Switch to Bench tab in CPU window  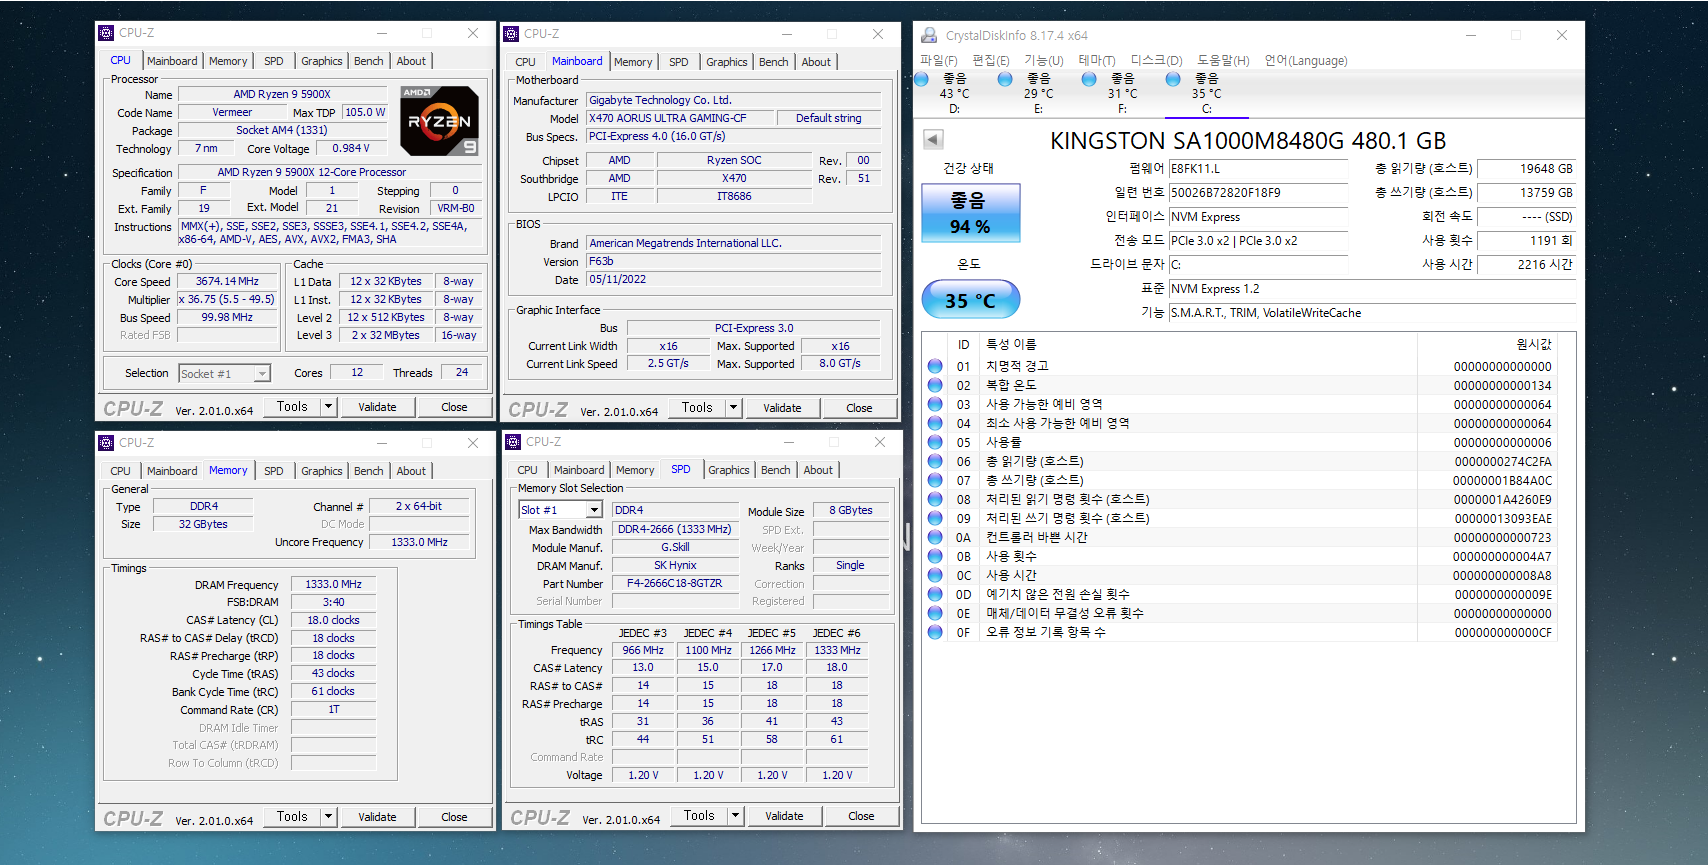point(369,61)
